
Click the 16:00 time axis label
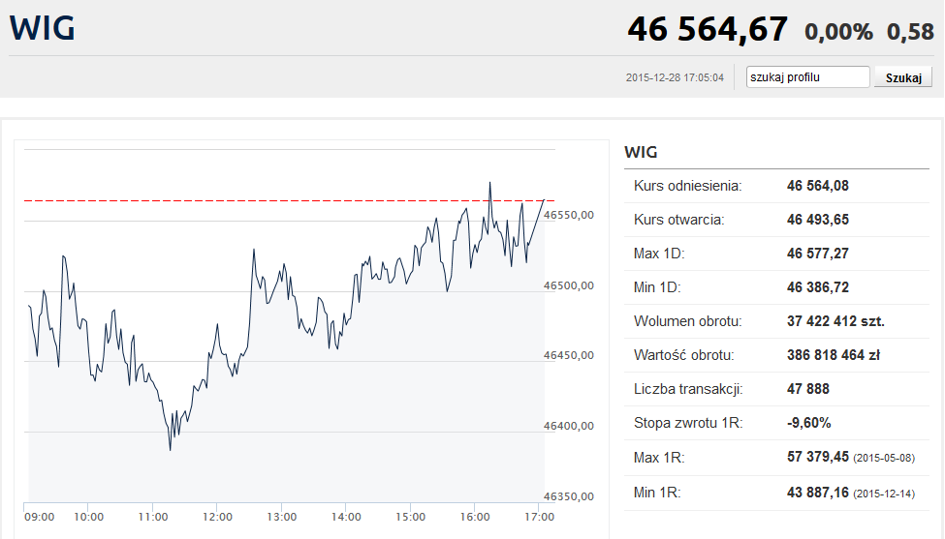(x=475, y=517)
